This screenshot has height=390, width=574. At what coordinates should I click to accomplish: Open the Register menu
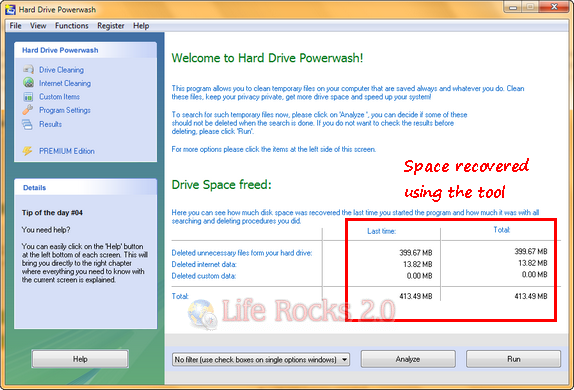tap(111, 26)
